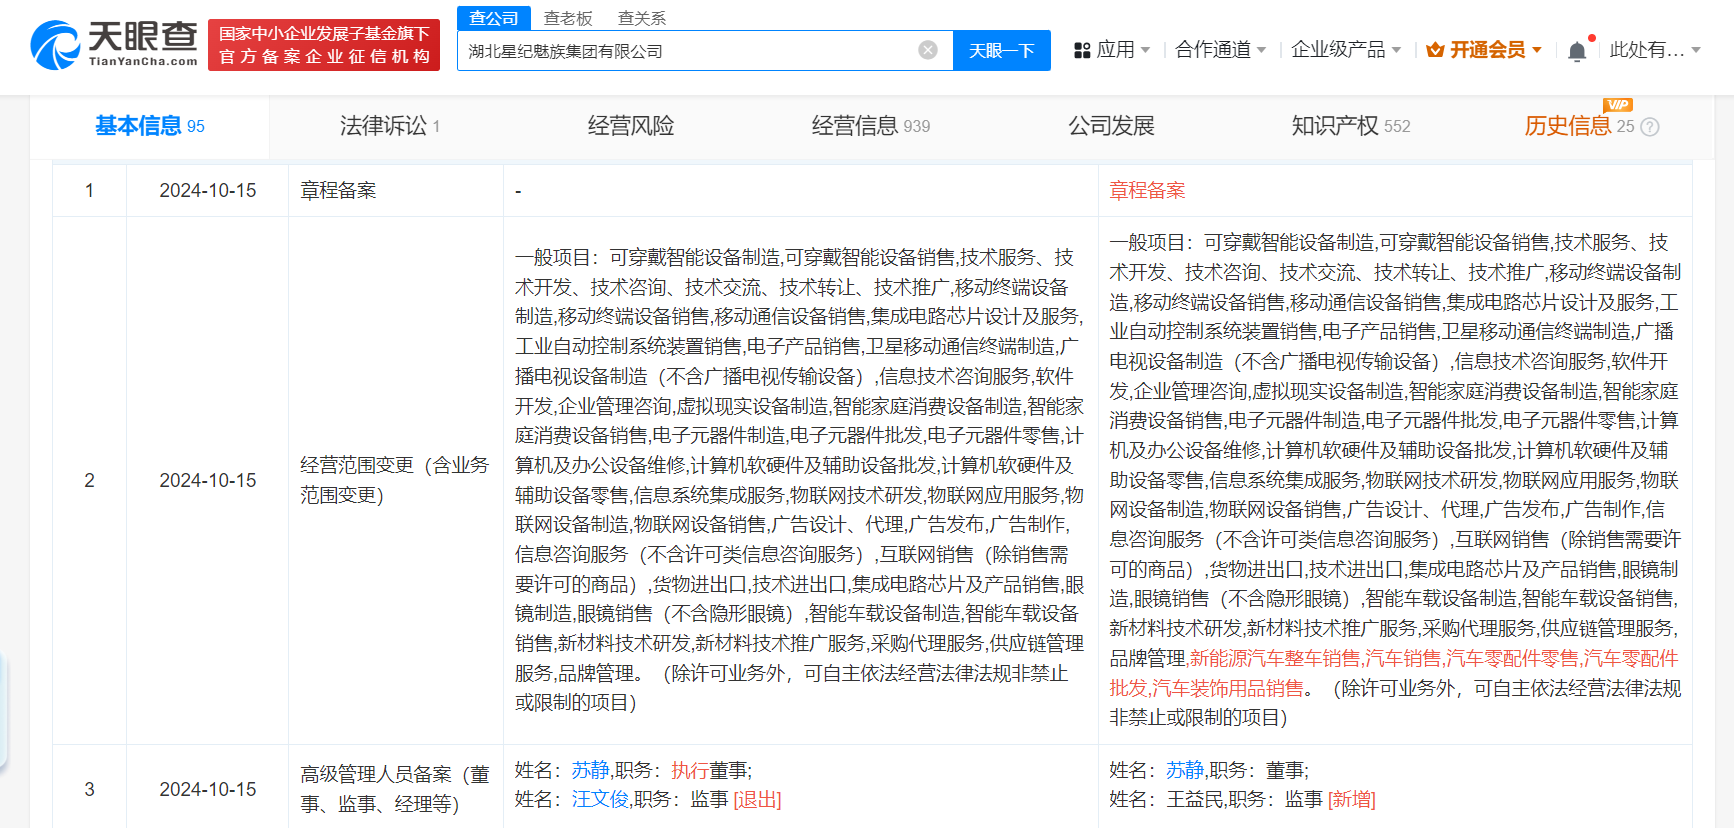Expand the 合作通道 dropdown
This screenshot has width=1734, height=828.
point(1261,50)
